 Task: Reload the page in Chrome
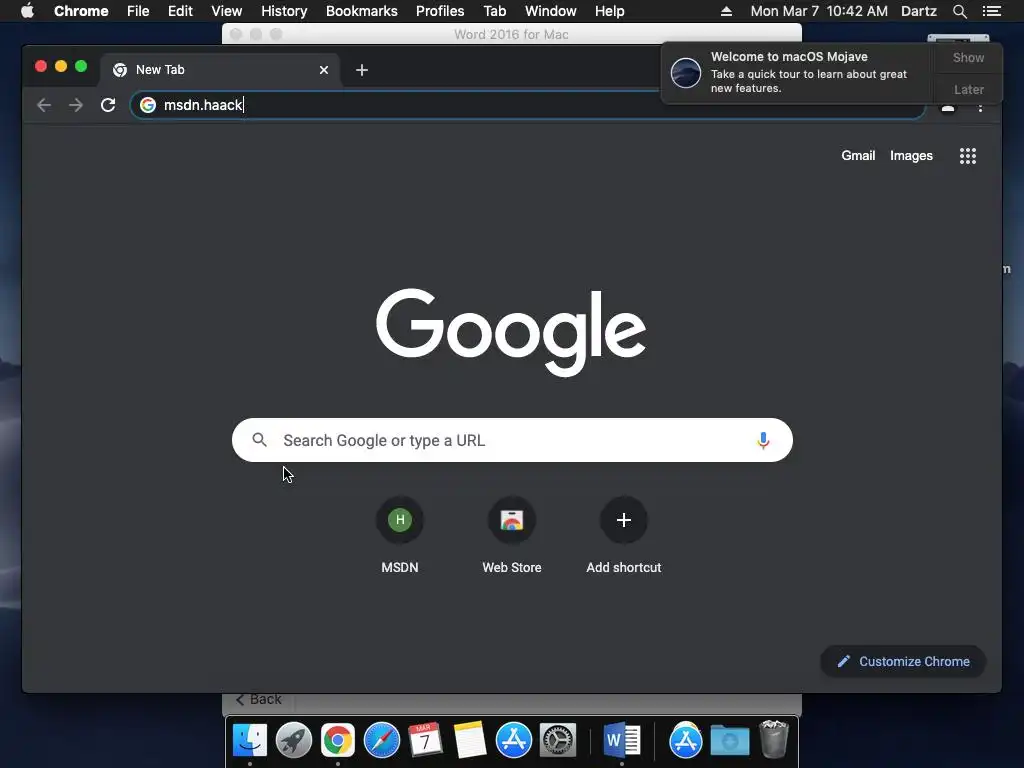click(108, 104)
